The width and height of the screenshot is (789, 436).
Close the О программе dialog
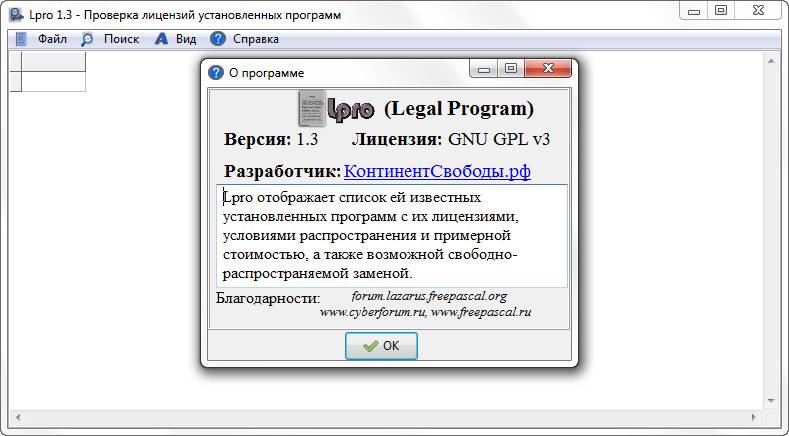click(x=548, y=68)
